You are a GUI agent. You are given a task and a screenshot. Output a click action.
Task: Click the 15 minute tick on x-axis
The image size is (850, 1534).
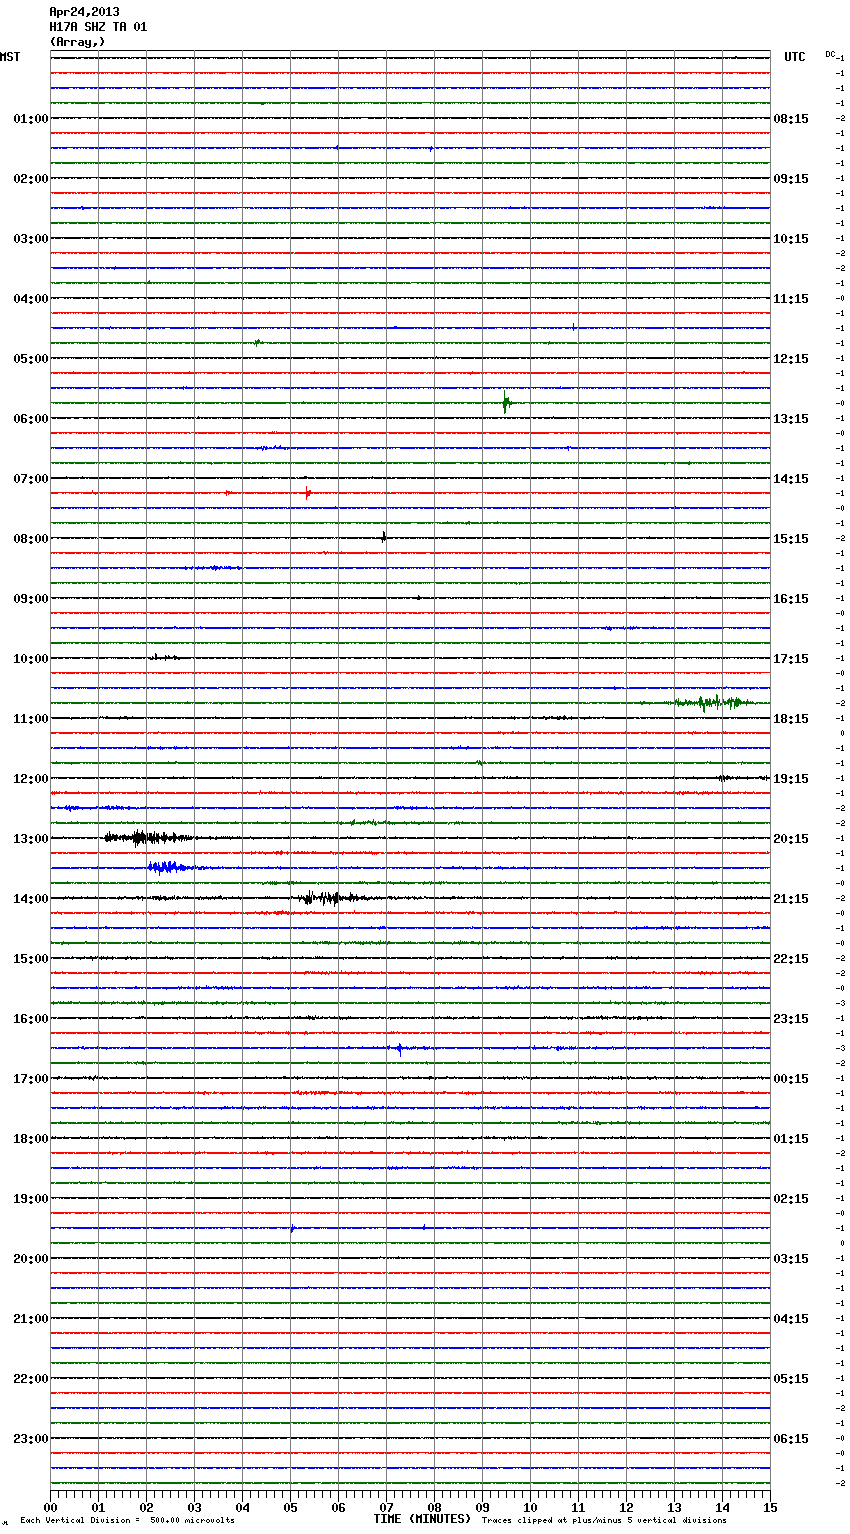tap(770, 1507)
